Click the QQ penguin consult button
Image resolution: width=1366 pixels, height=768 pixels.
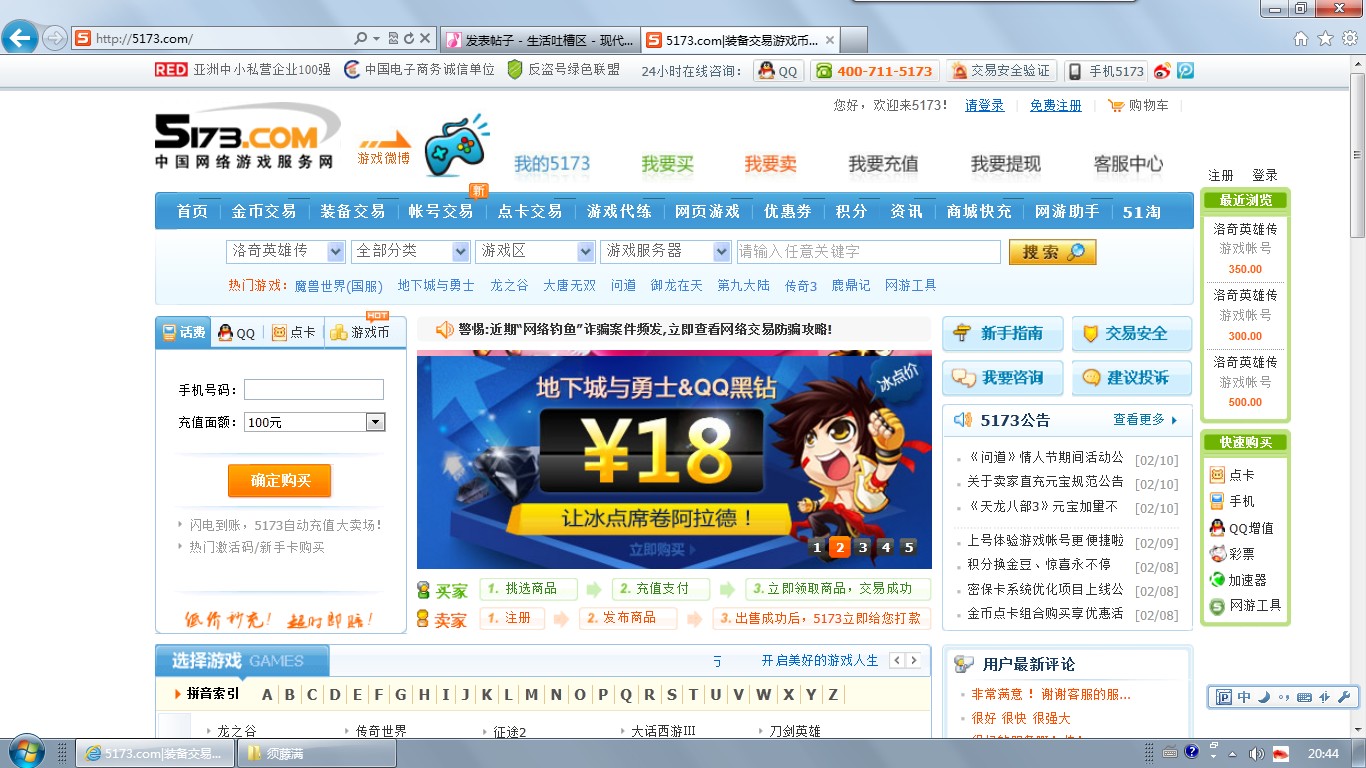click(779, 71)
